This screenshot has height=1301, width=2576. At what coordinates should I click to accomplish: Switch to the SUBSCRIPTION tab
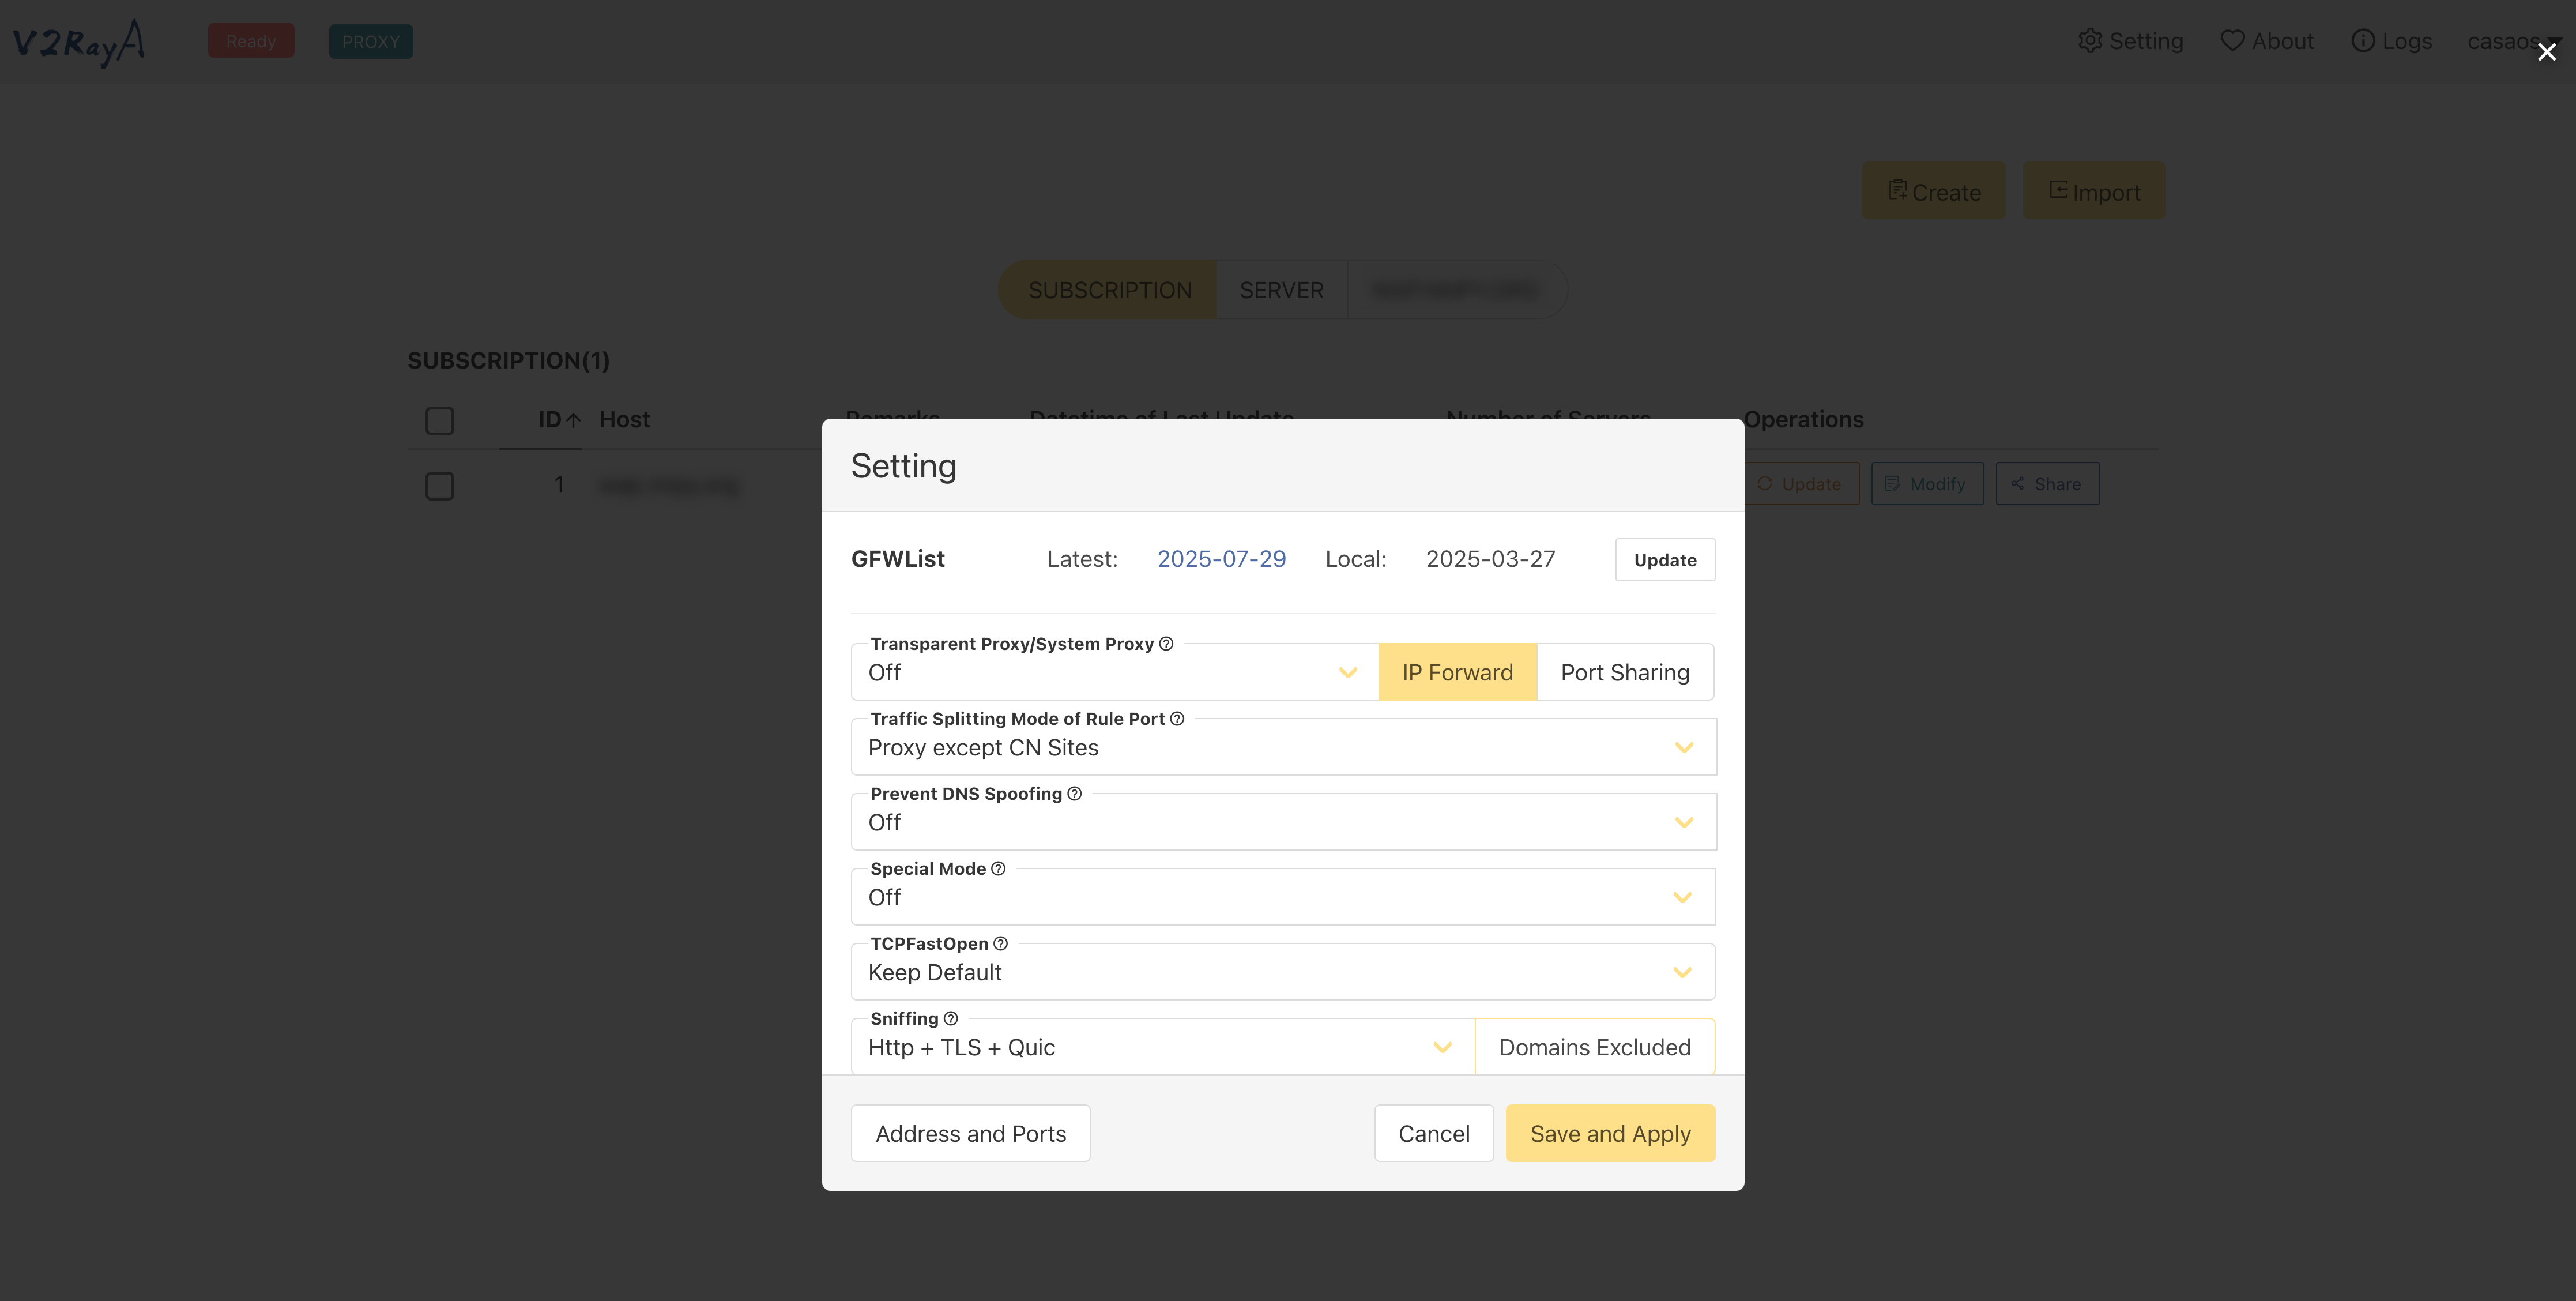tap(1109, 290)
